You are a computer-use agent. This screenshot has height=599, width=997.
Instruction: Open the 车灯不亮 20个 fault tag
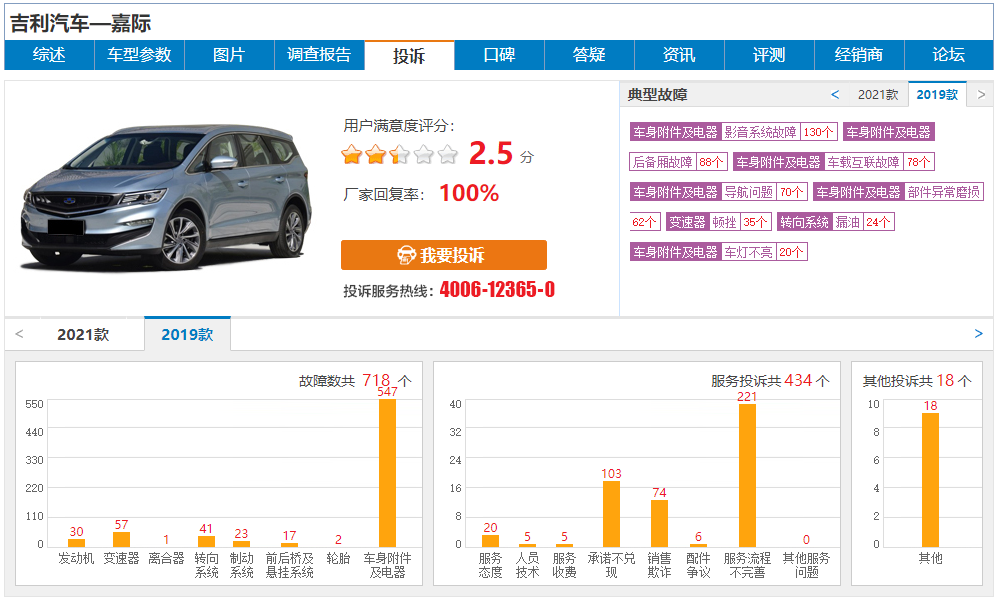(x=719, y=252)
